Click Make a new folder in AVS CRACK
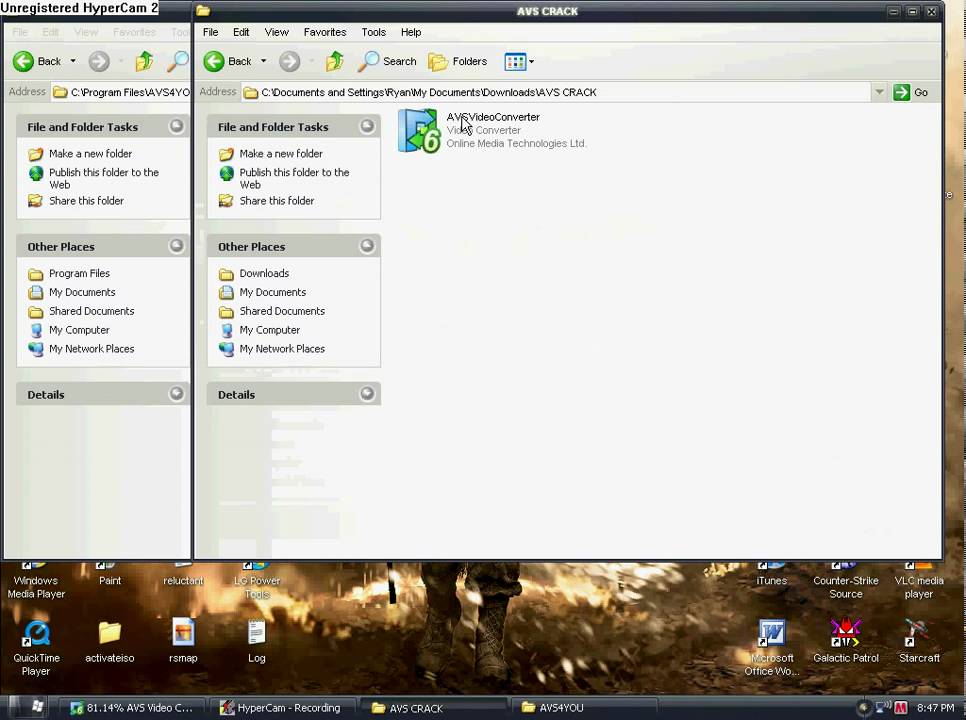966x720 pixels. click(x=281, y=153)
